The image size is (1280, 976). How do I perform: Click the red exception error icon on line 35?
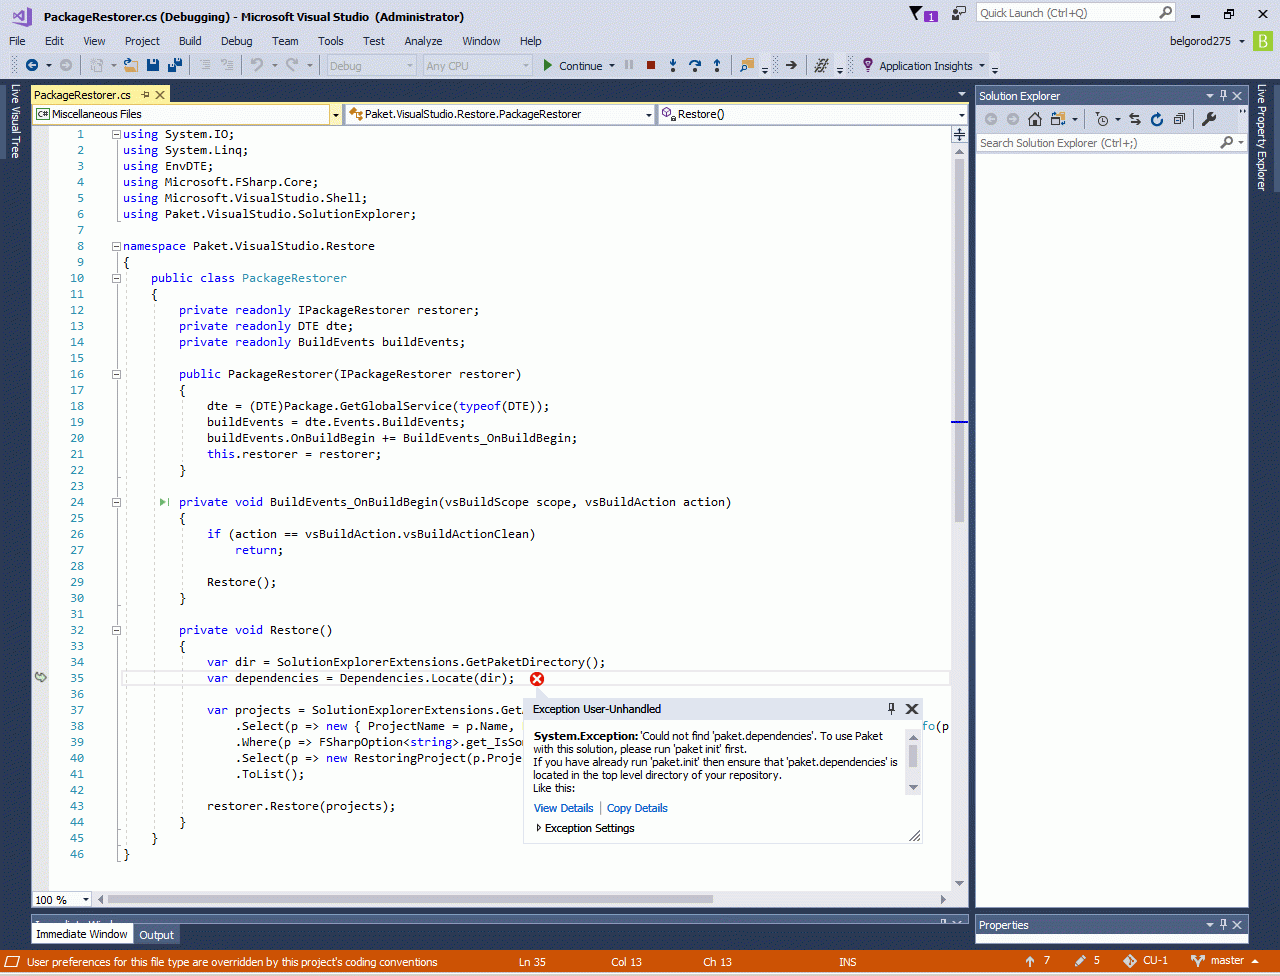tap(537, 679)
